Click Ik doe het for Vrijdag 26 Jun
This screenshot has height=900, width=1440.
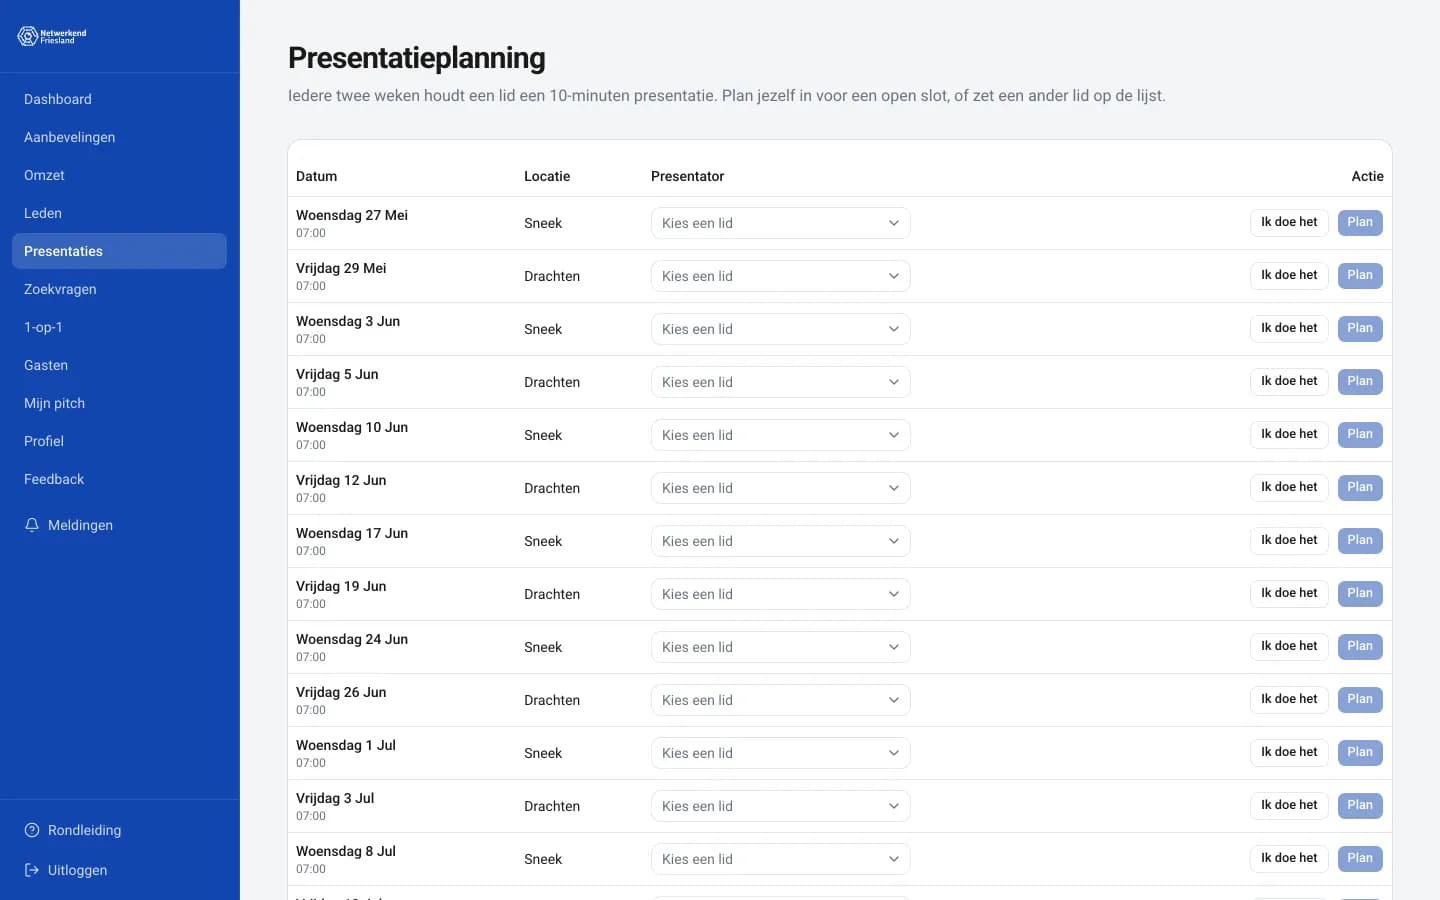(x=1289, y=699)
